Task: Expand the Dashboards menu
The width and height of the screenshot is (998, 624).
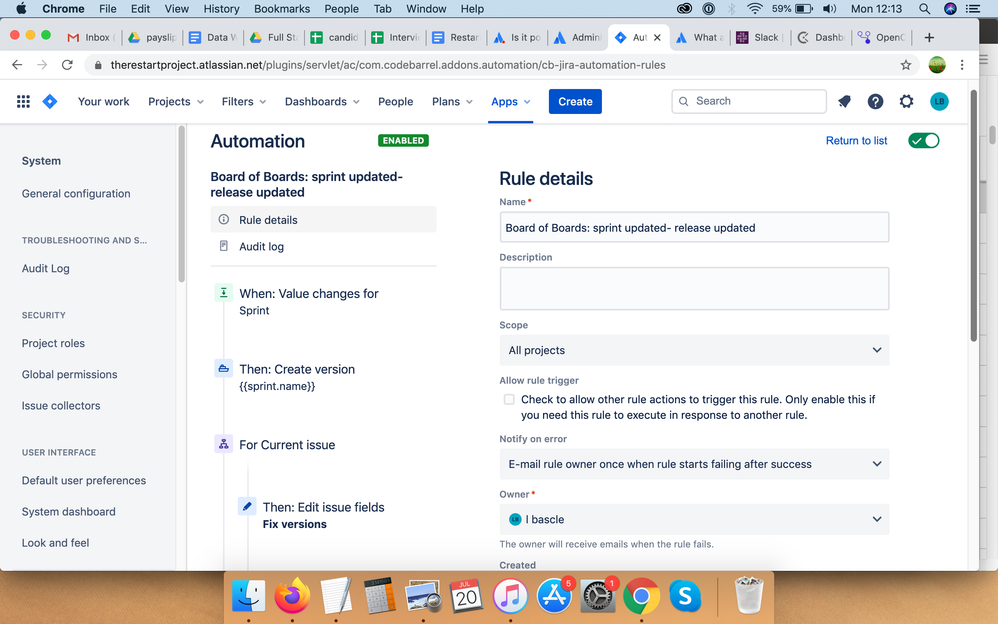Action: [x=322, y=101]
